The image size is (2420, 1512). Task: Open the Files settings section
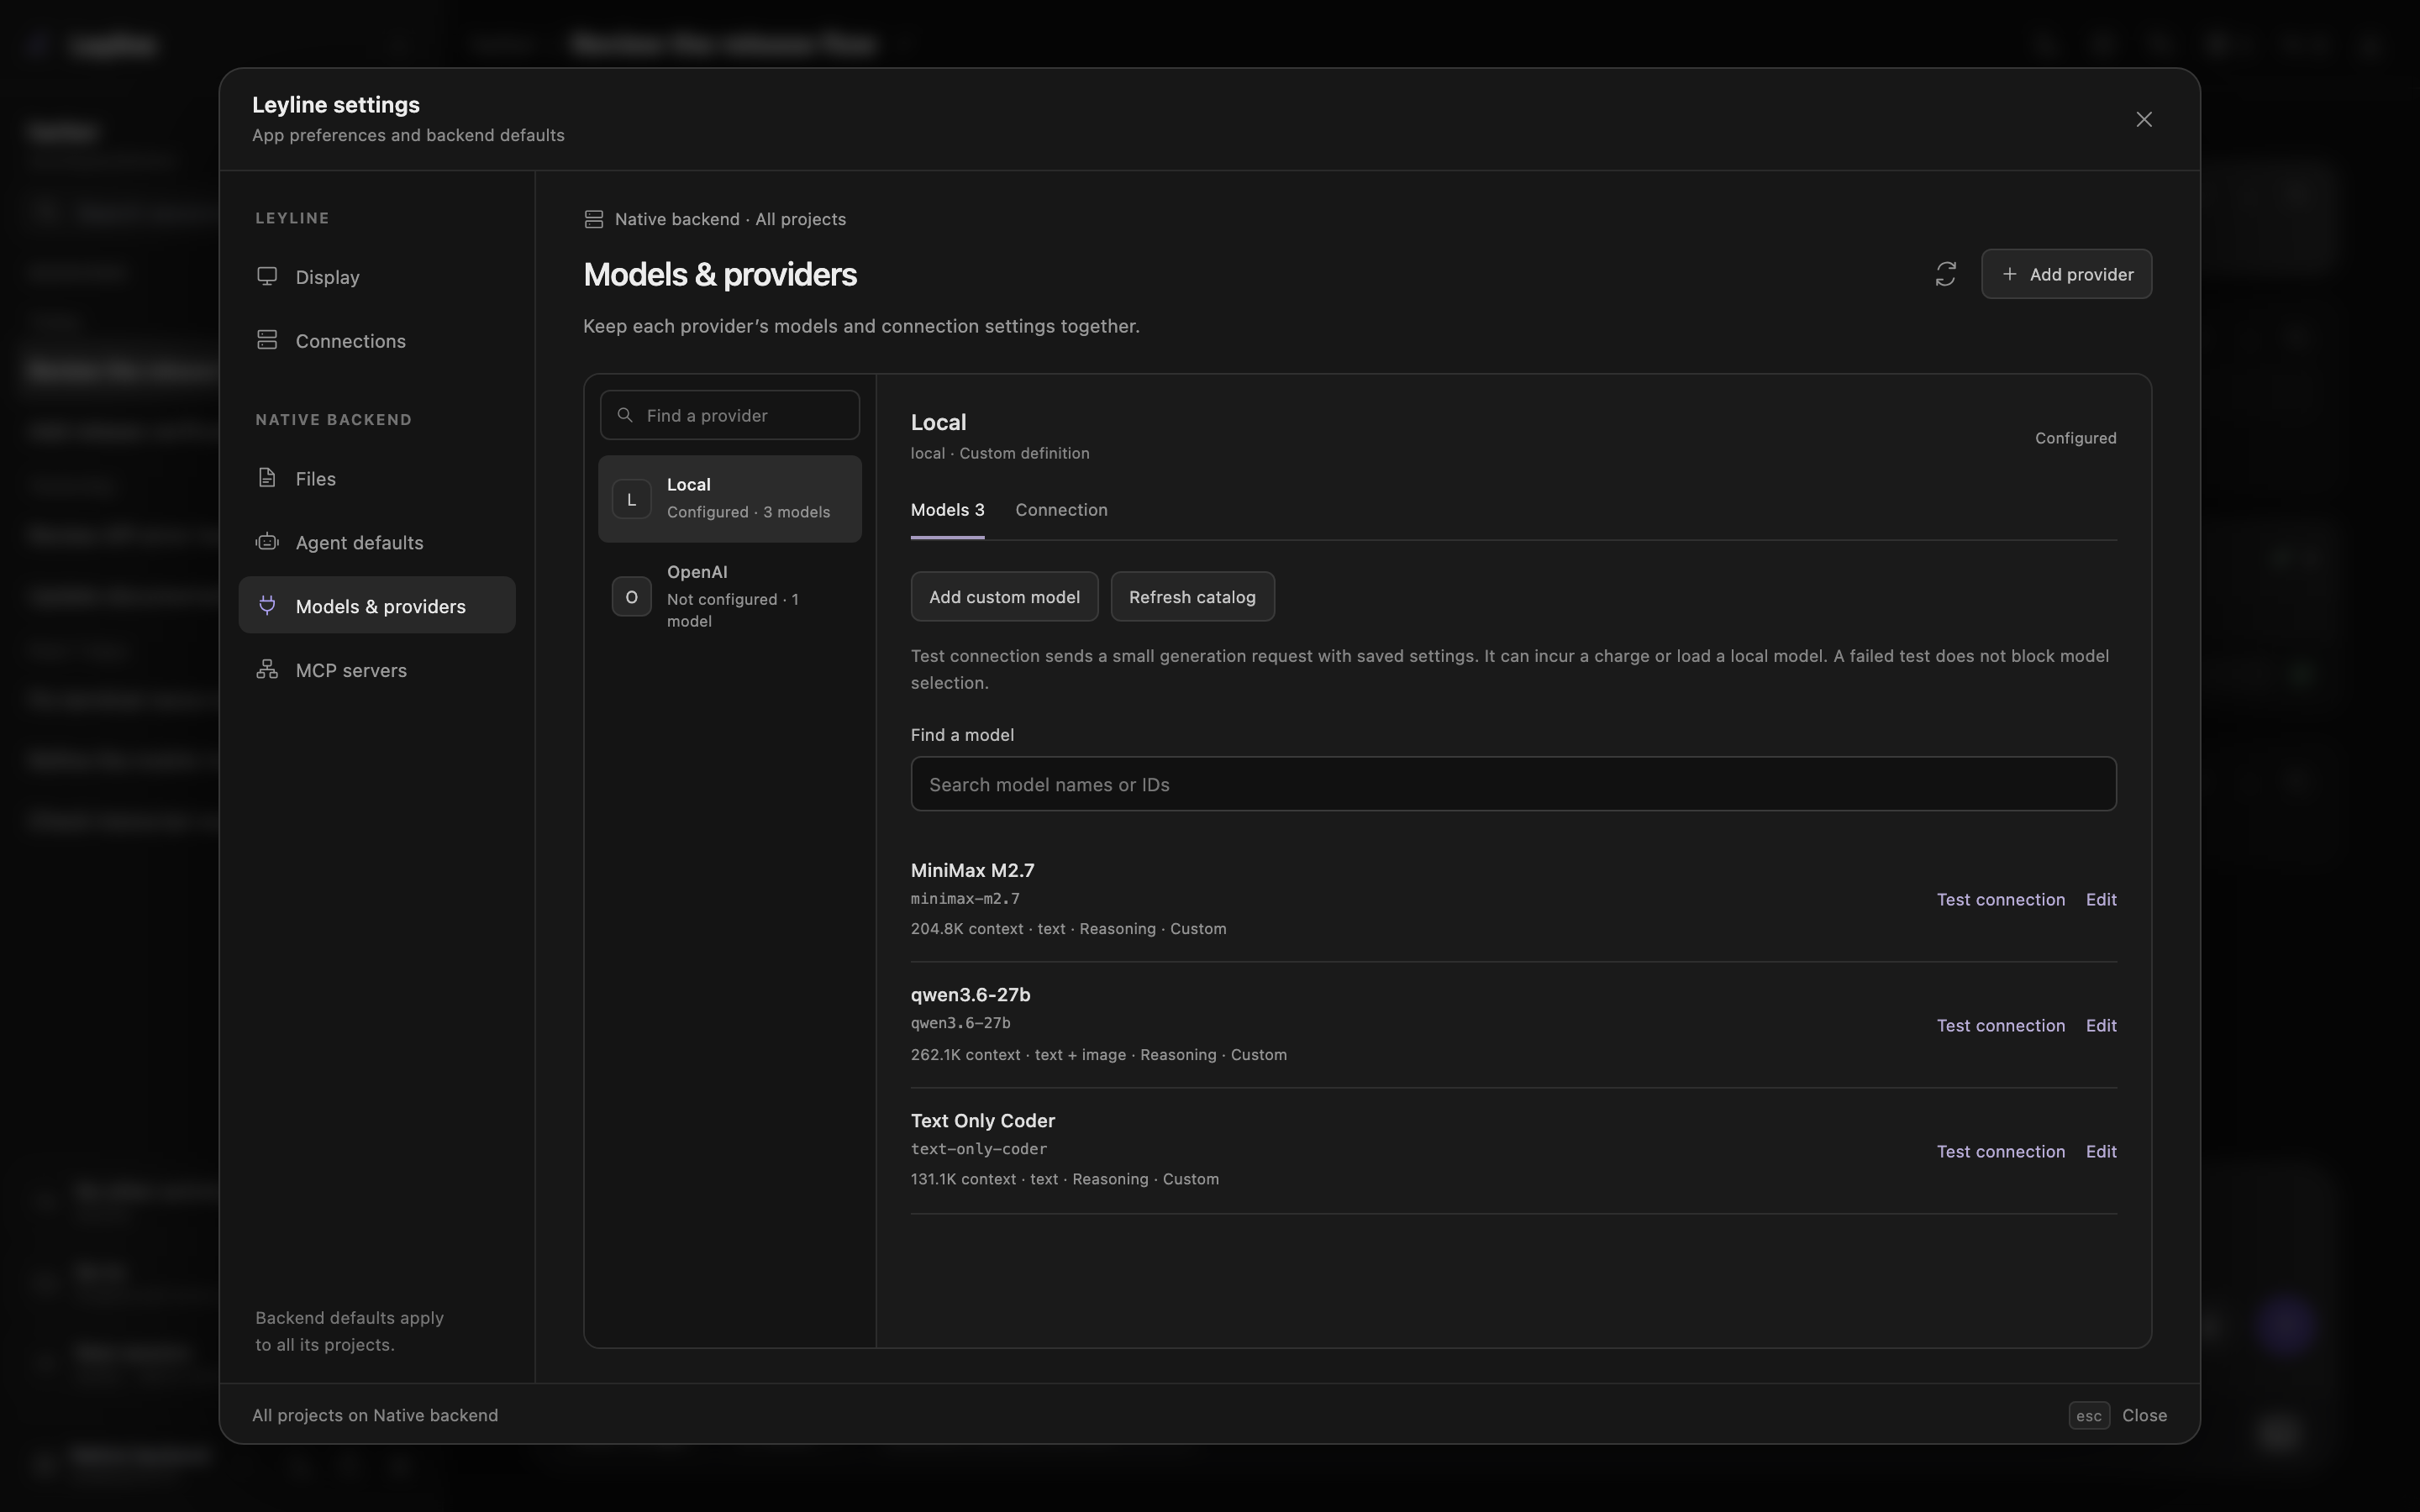point(377,479)
